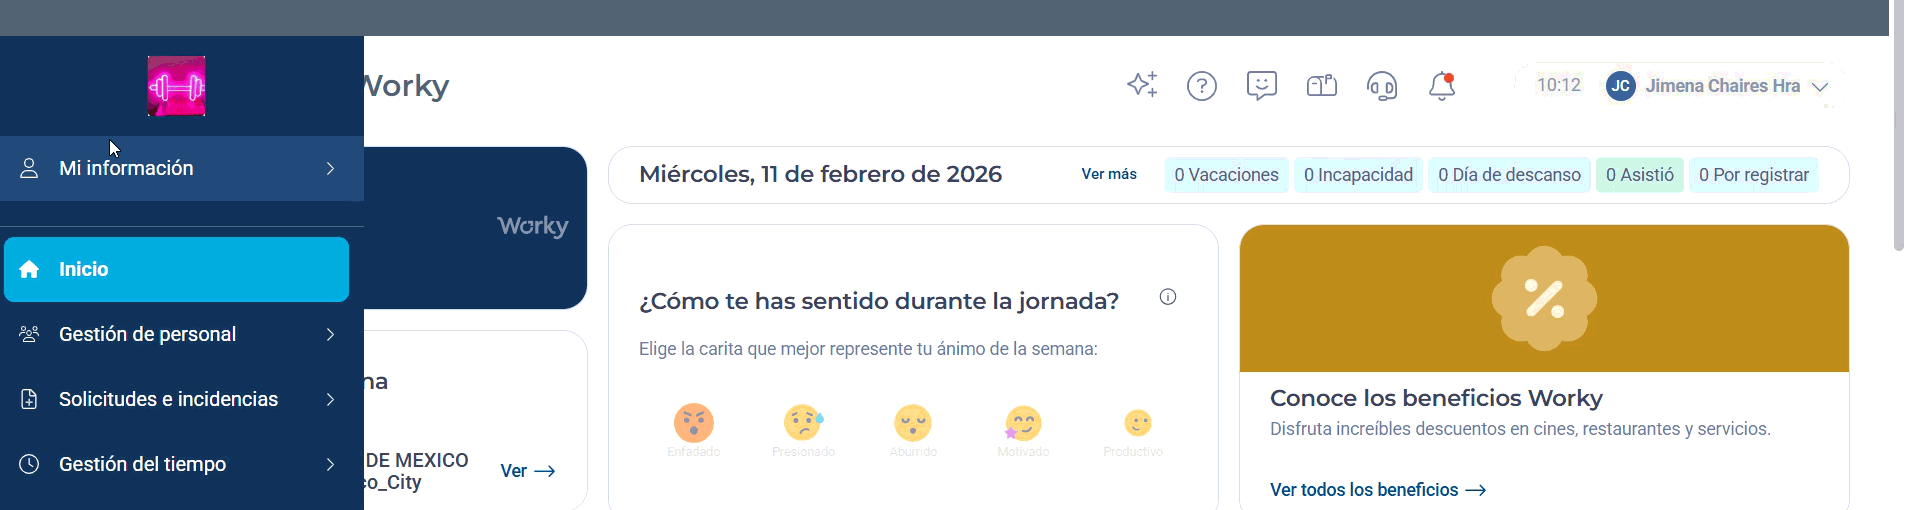1908x510 pixels.
Task: Open the book guide icon
Action: tap(1322, 86)
